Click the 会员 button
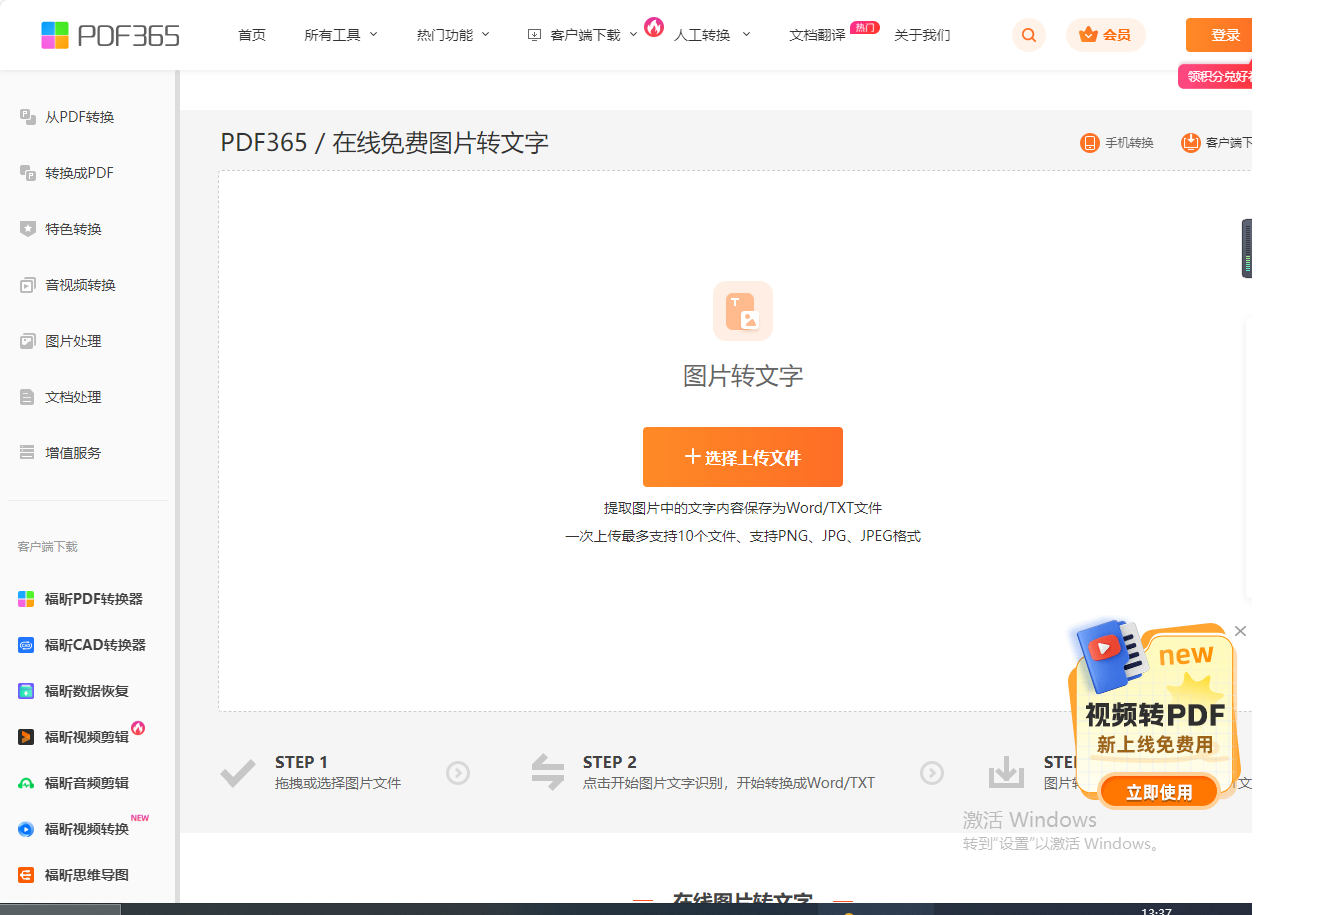The width and height of the screenshot is (1321, 915). pos(1106,35)
